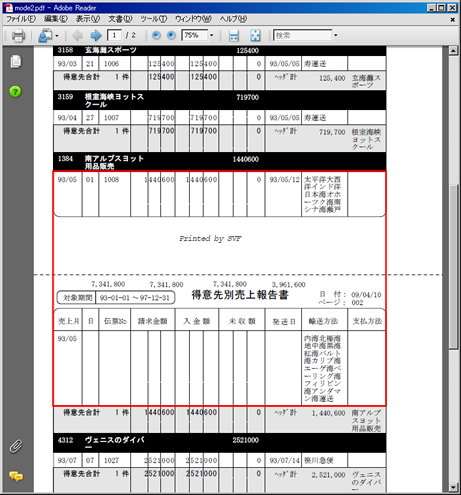Maximize the Adobe Reader window
The height and width of the screenshot is (495, 461).
pyautogui.click(x=441, y=8)
